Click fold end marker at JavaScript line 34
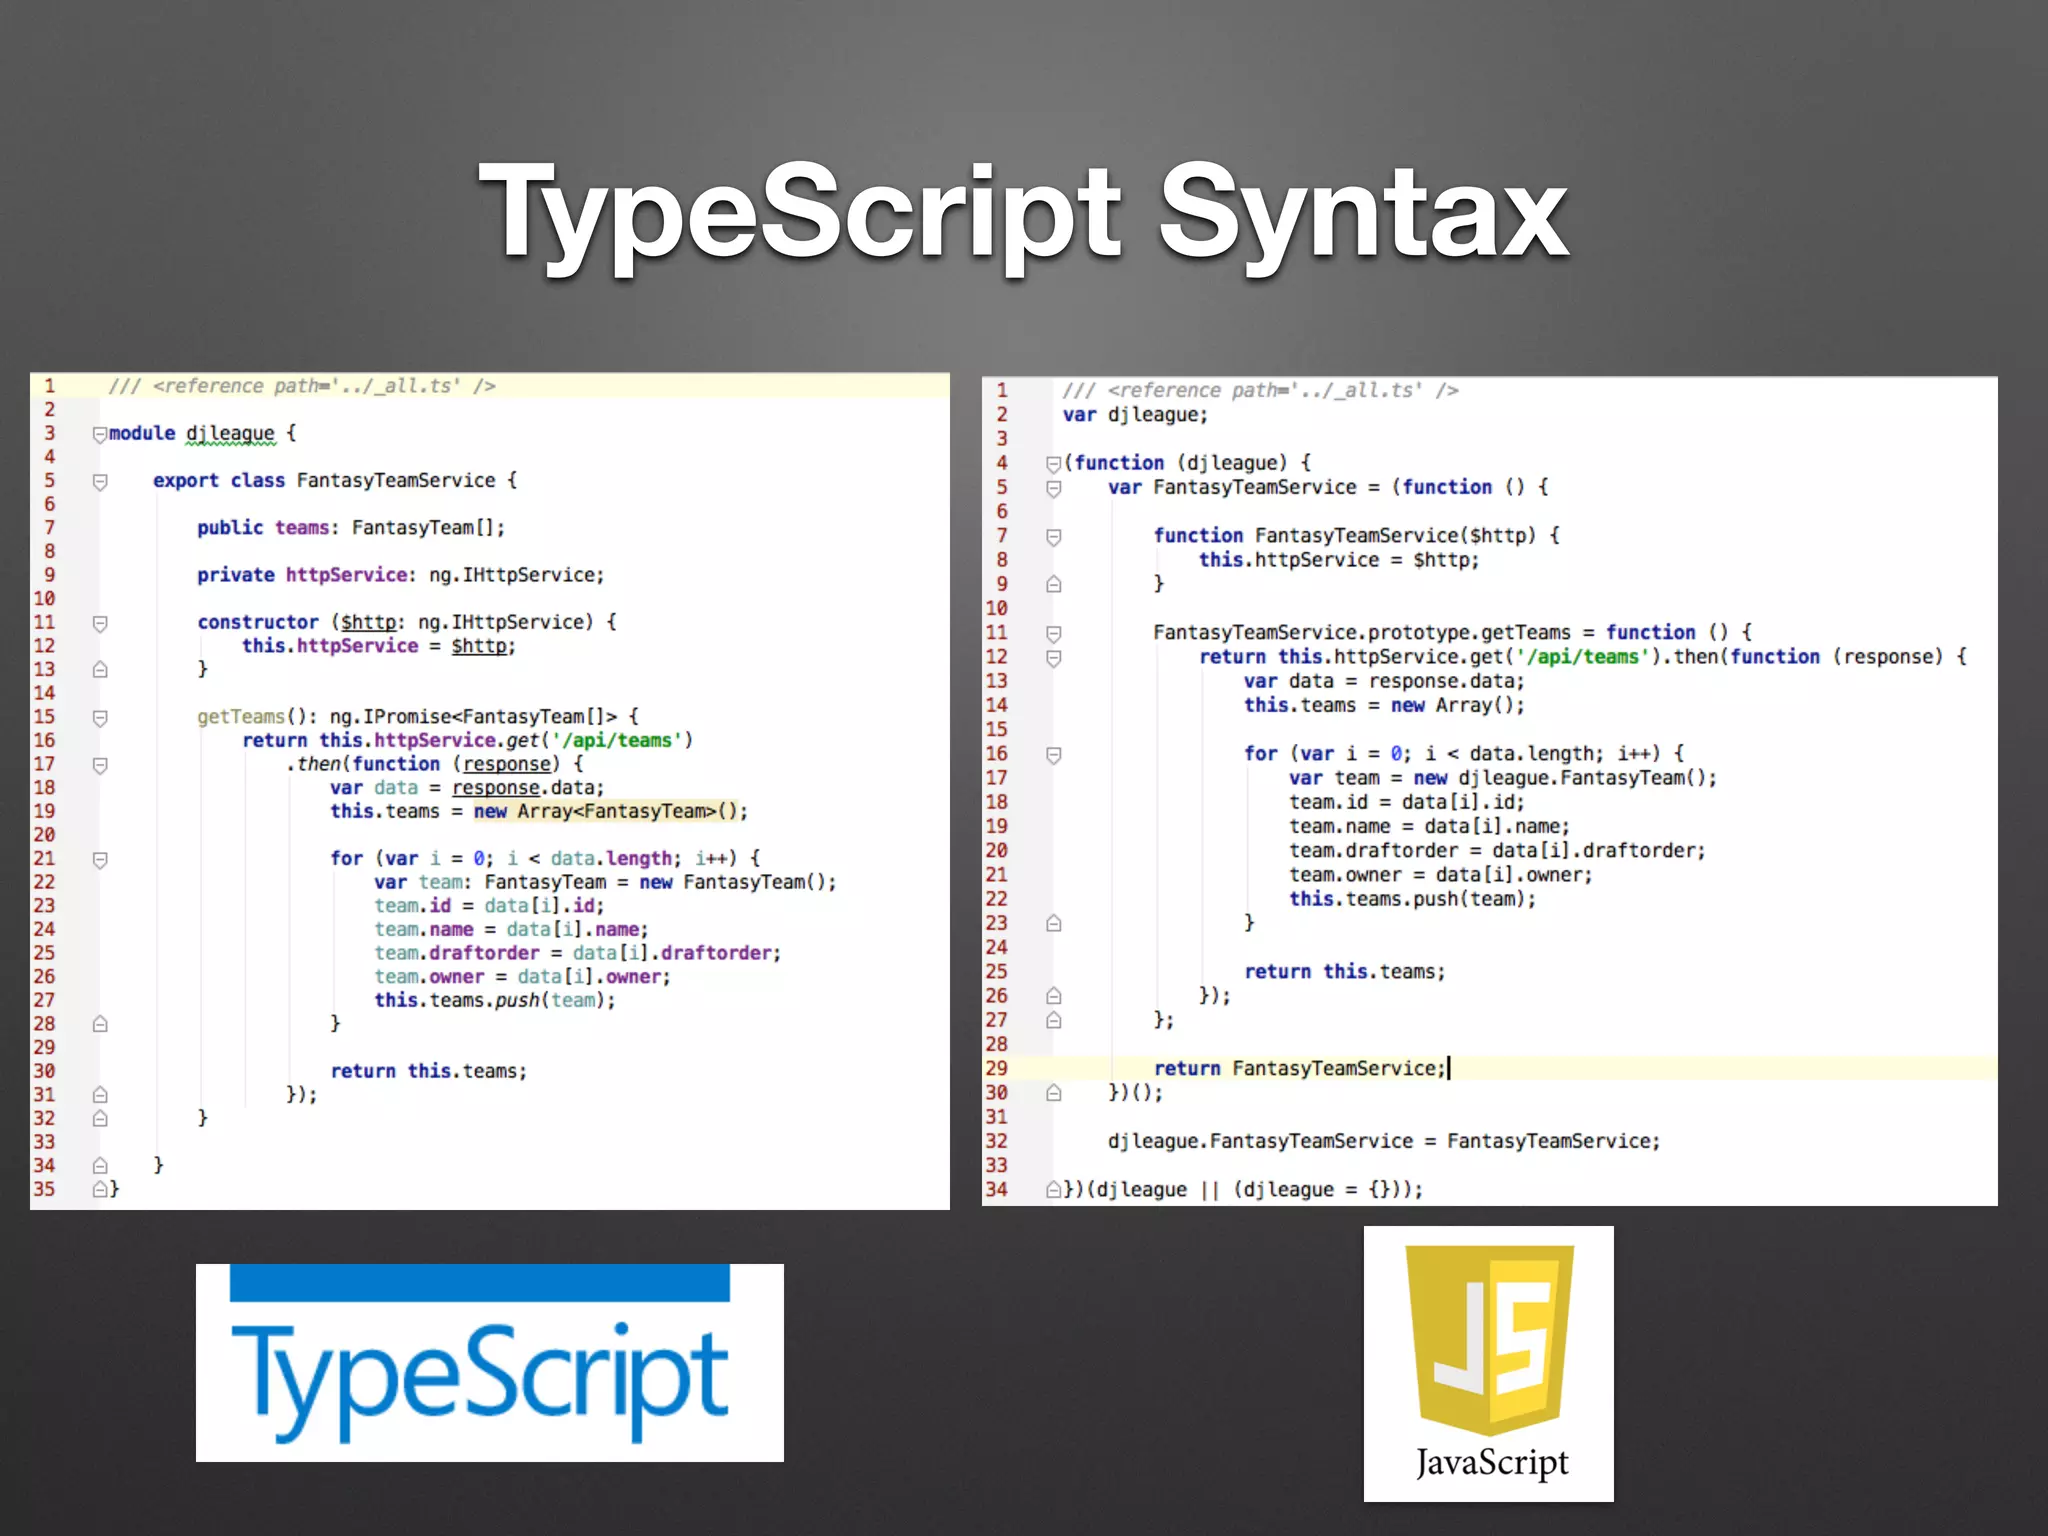 1053,1190
